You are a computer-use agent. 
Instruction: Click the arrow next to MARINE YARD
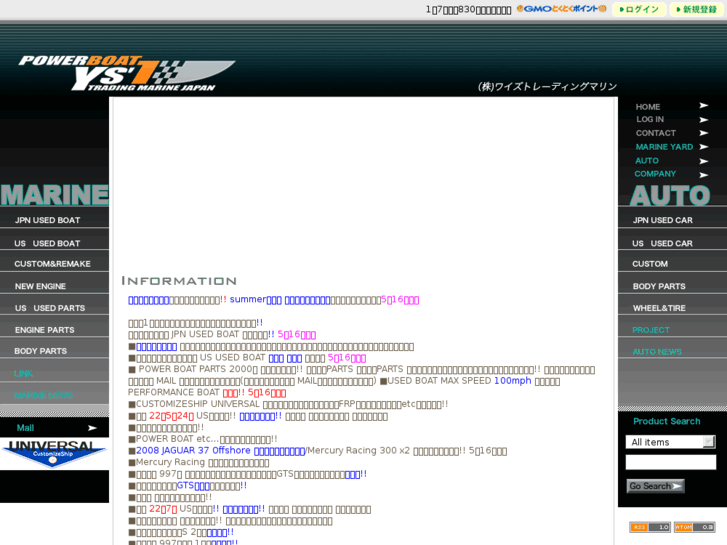coord(703,147)
